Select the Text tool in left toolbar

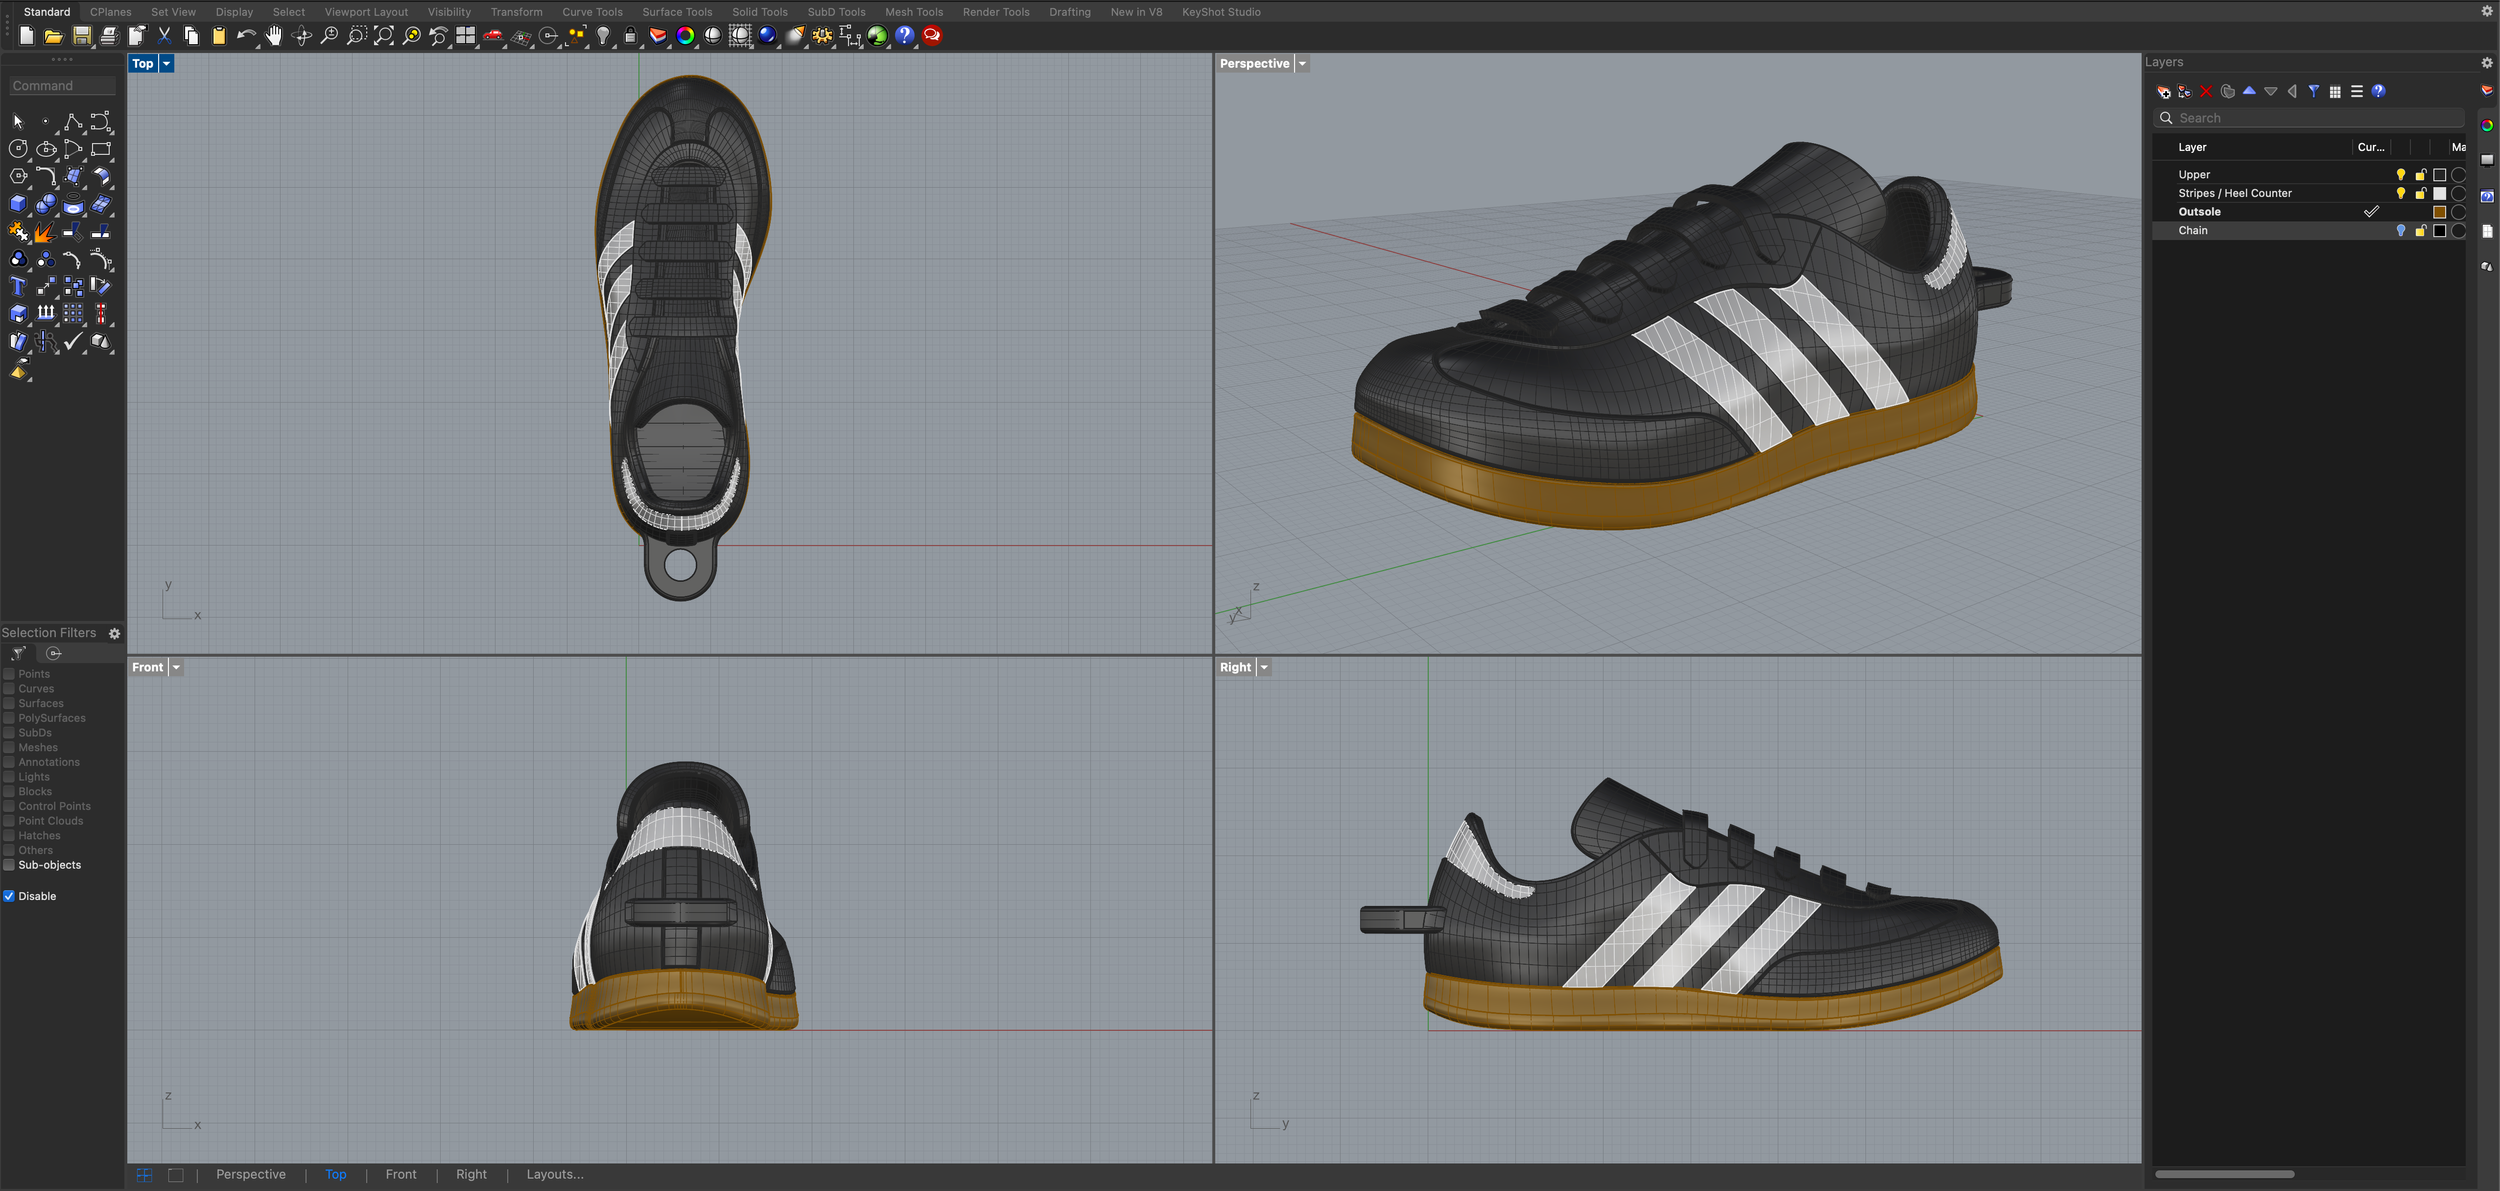18,287
